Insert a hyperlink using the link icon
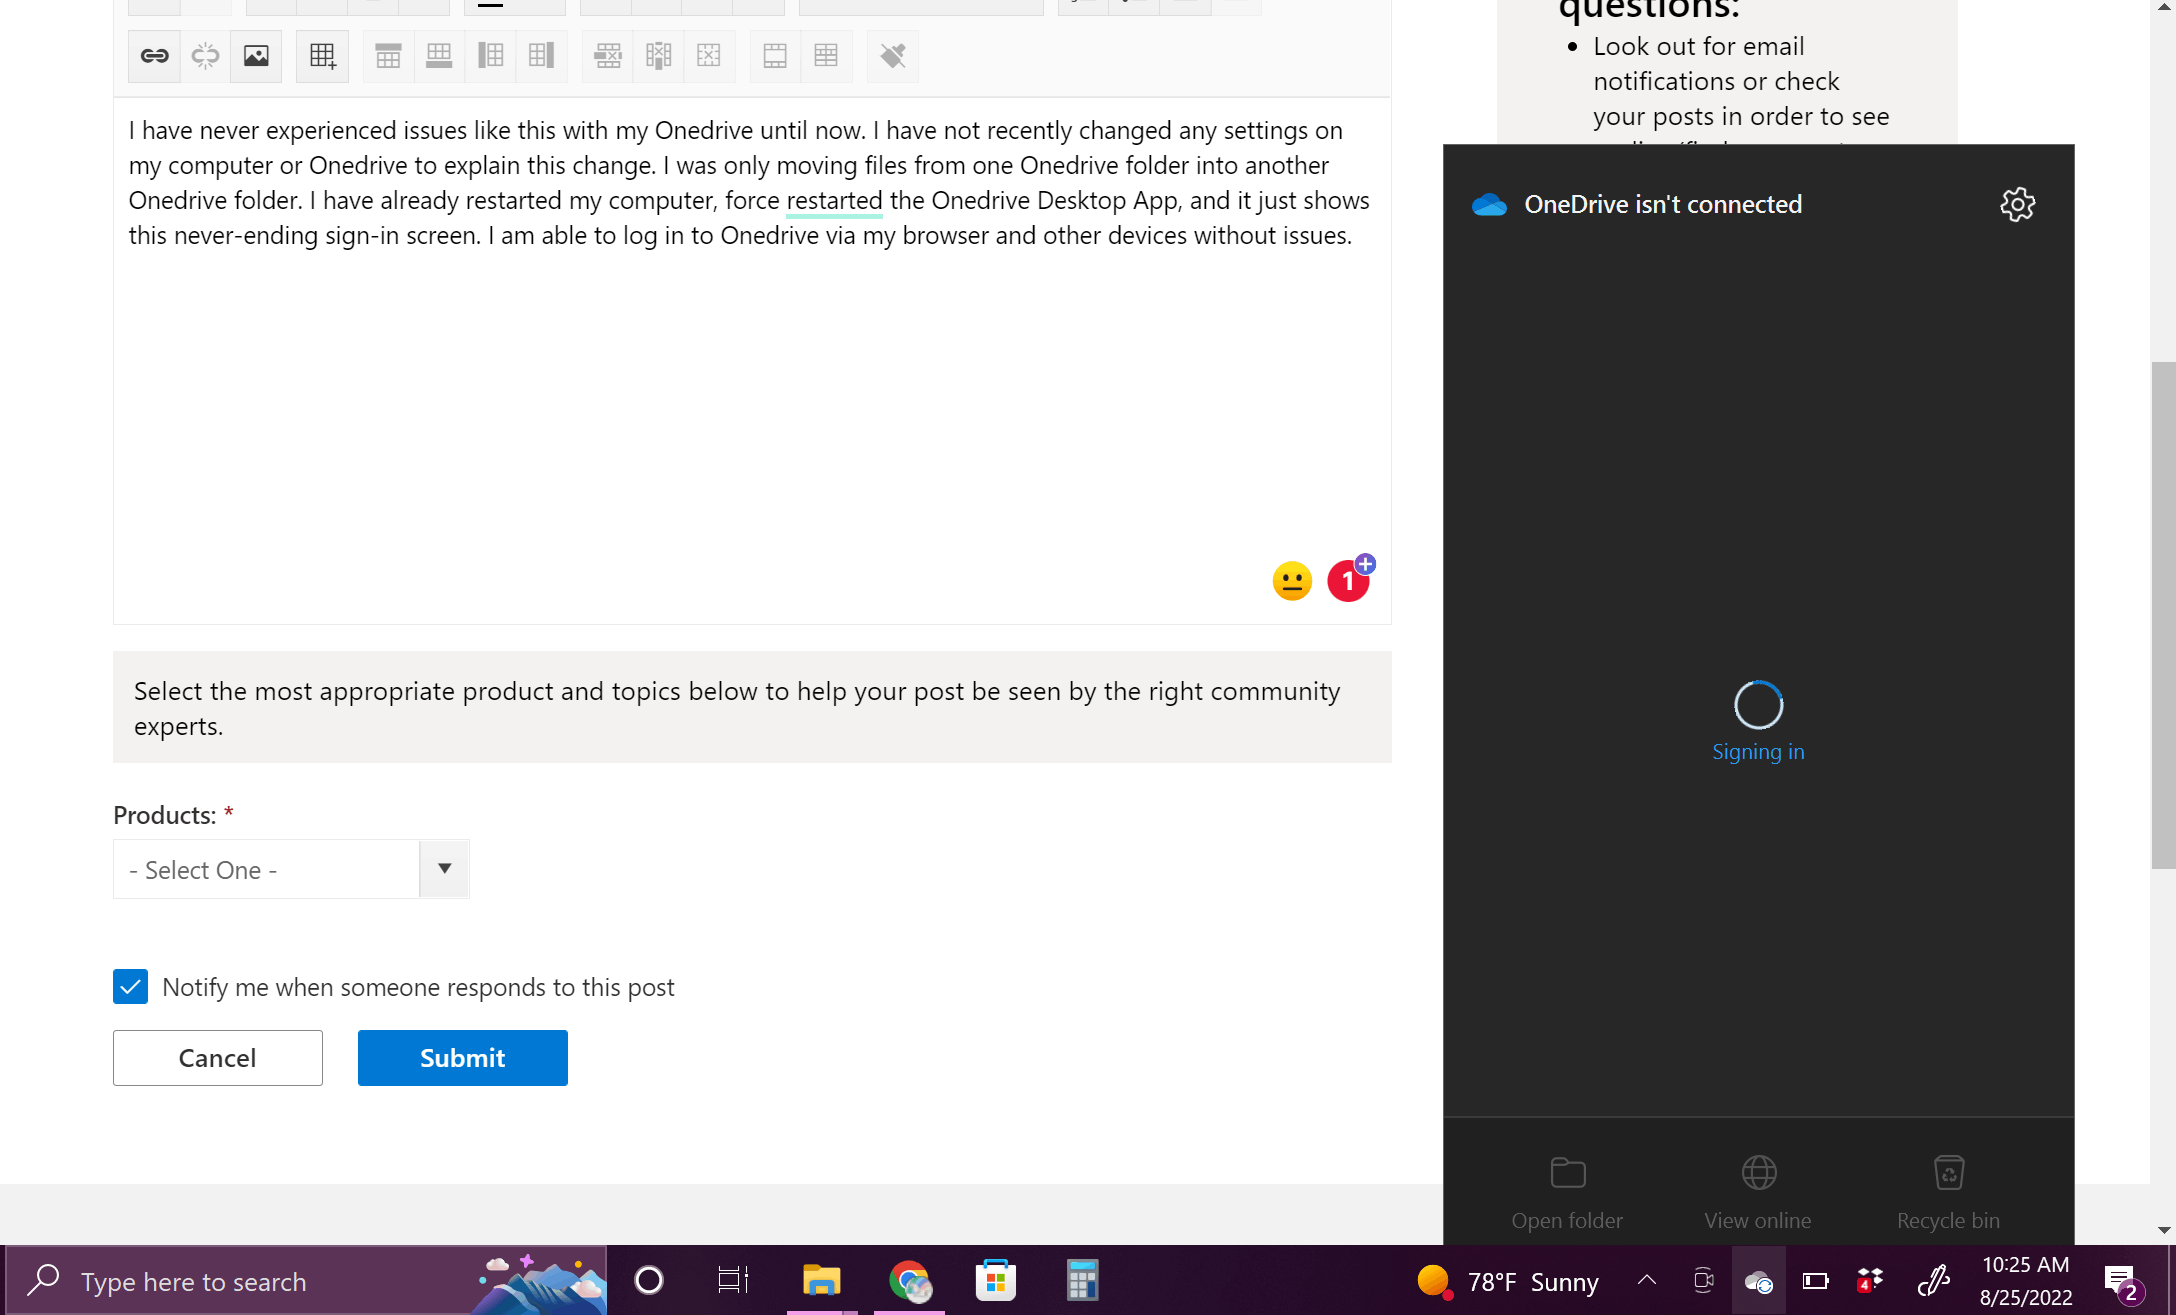 point(153,56)
